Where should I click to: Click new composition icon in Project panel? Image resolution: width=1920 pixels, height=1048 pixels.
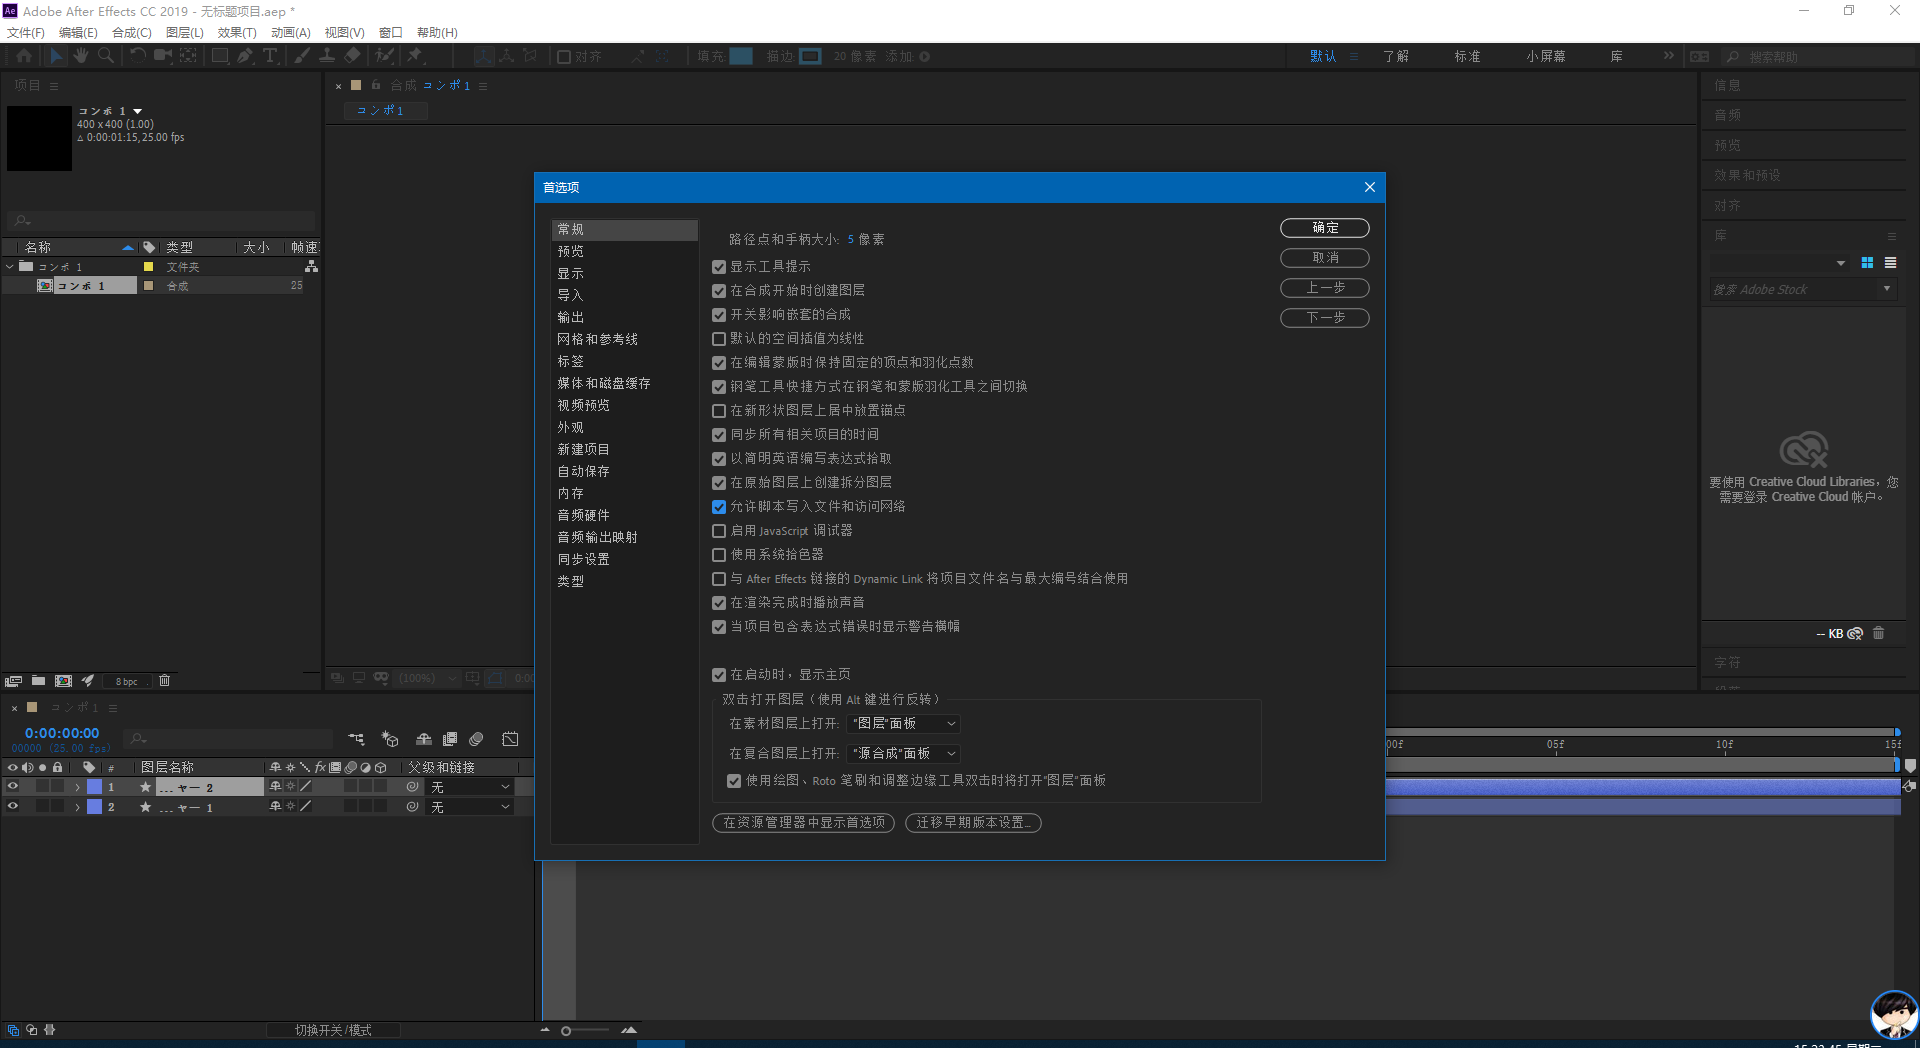(63, 681)
